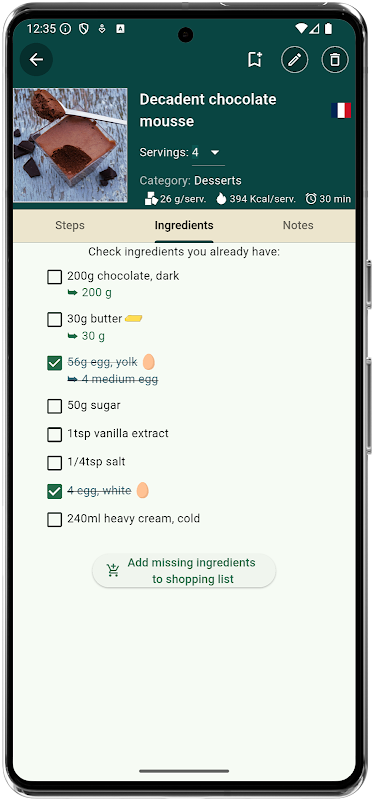
Task: Select the Ingredients tab
Action: click(x=184, y=225)
